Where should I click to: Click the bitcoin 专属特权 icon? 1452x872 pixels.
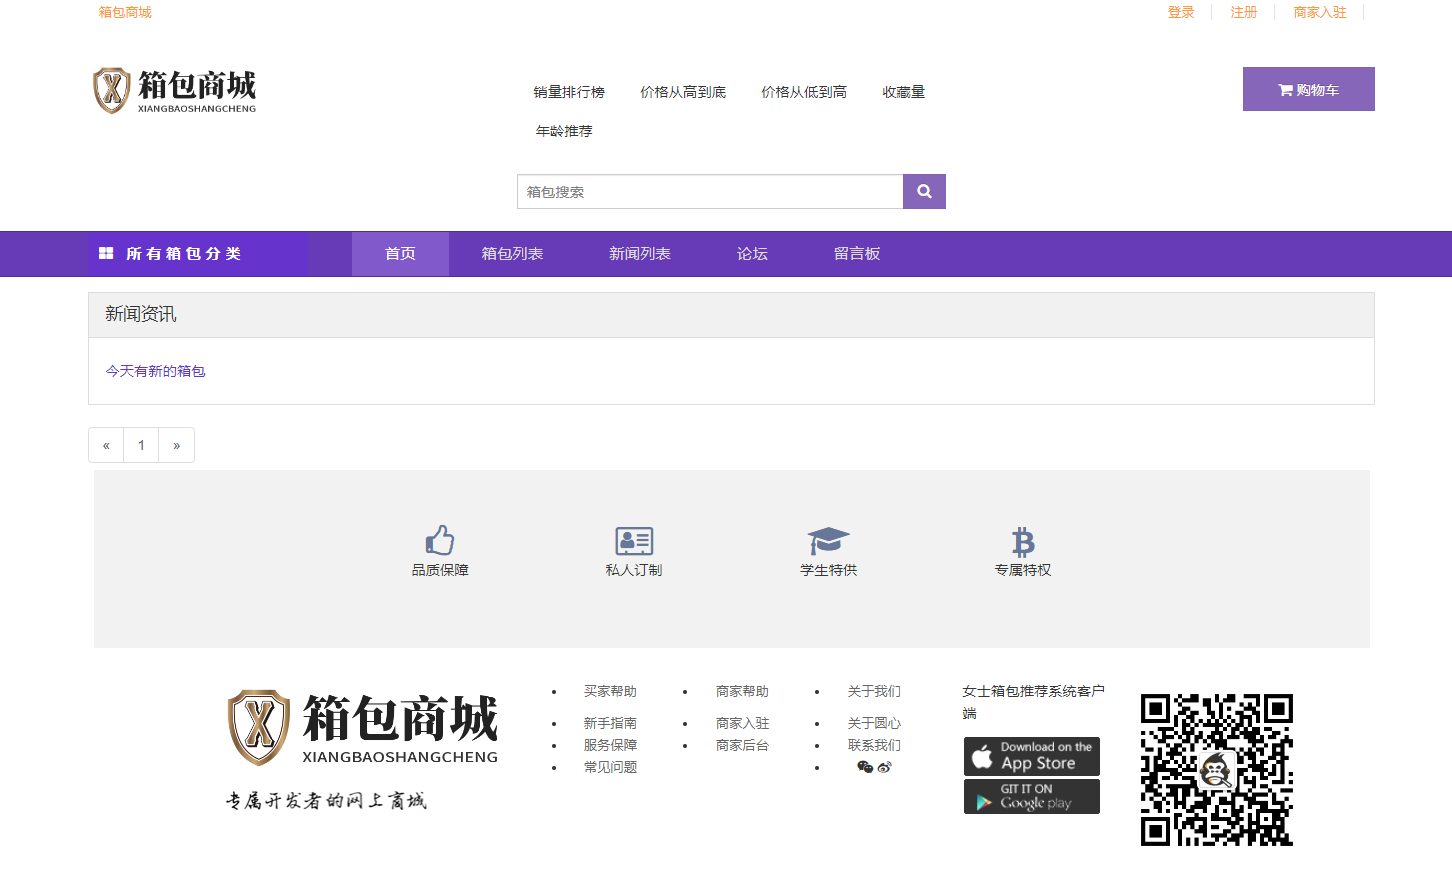click(1023, 541)
